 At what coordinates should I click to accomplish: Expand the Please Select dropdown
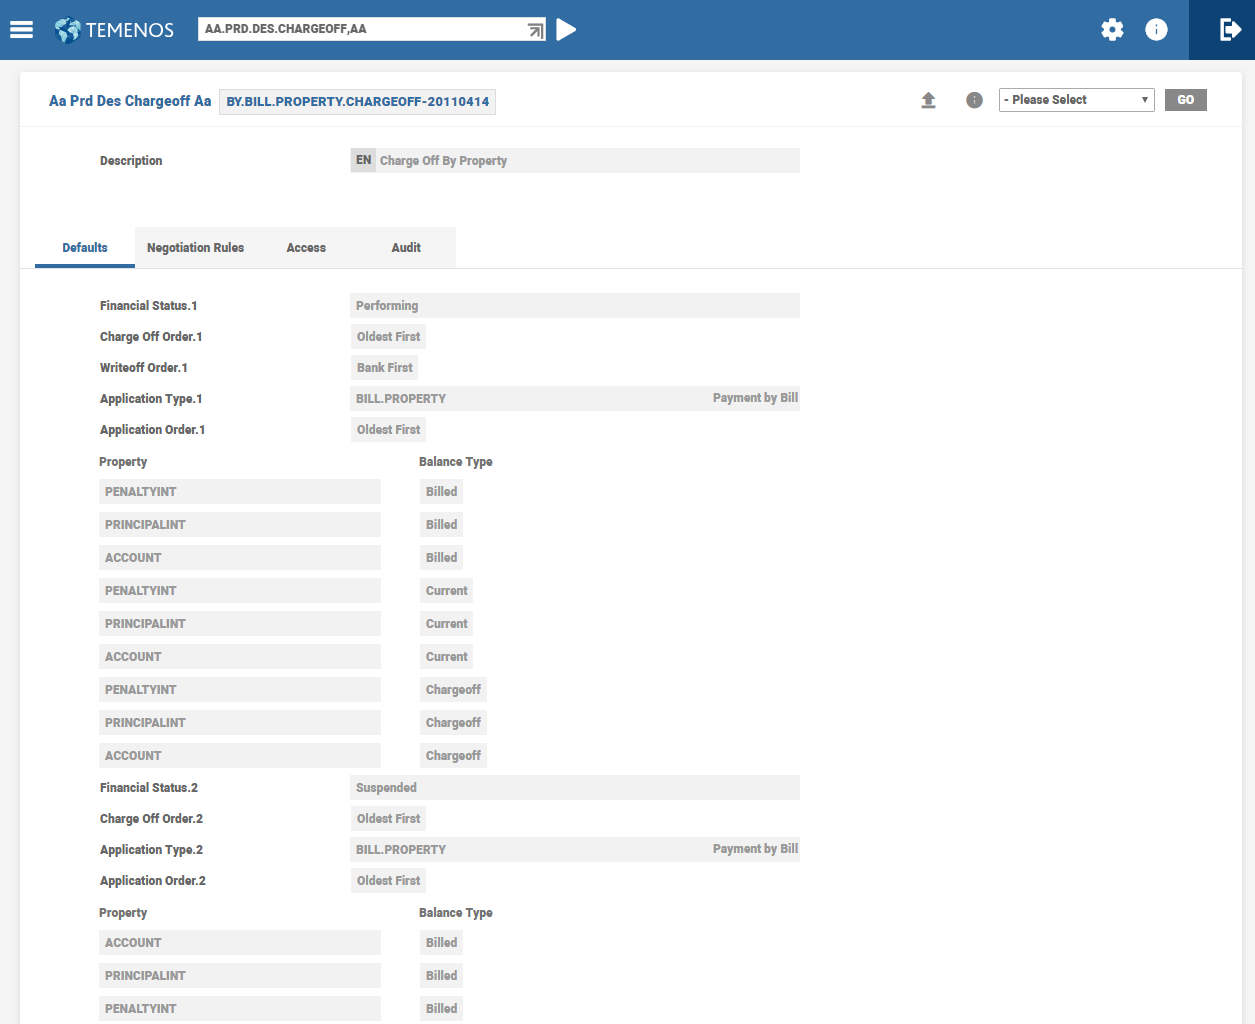(1076, 100)
